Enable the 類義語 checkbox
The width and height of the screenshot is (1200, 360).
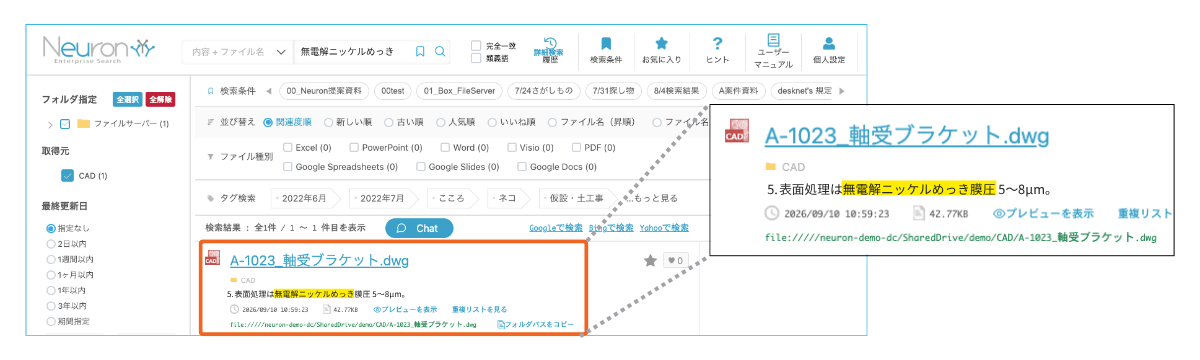pos(476,58)
